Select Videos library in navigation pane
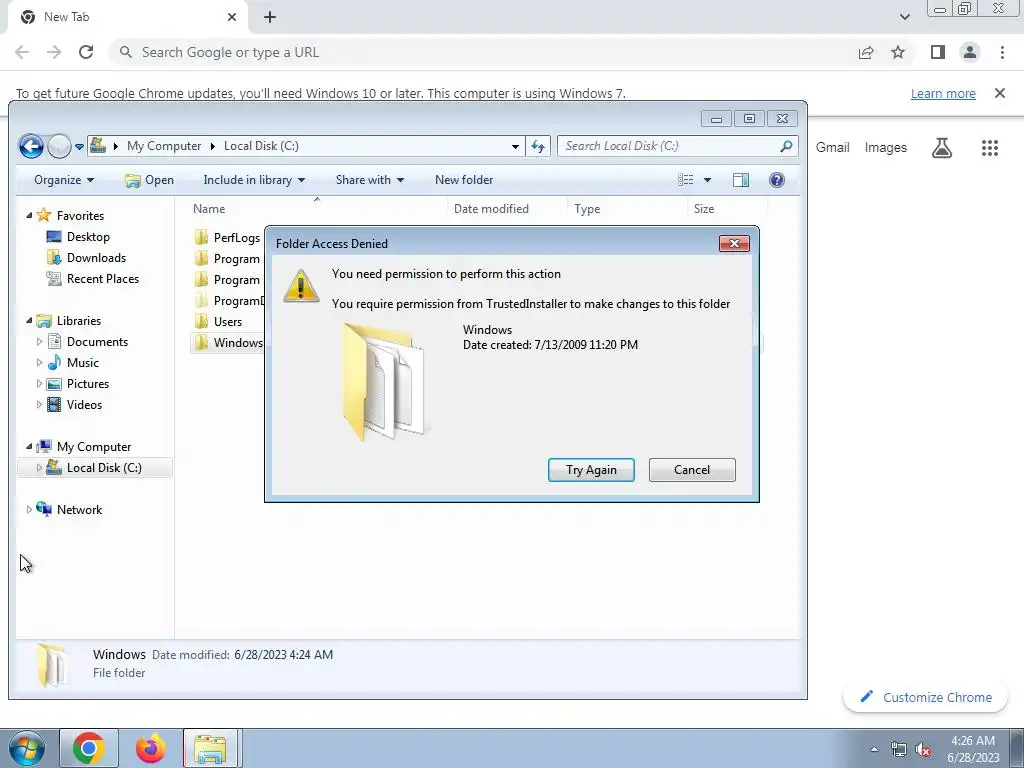 point(84,404)
